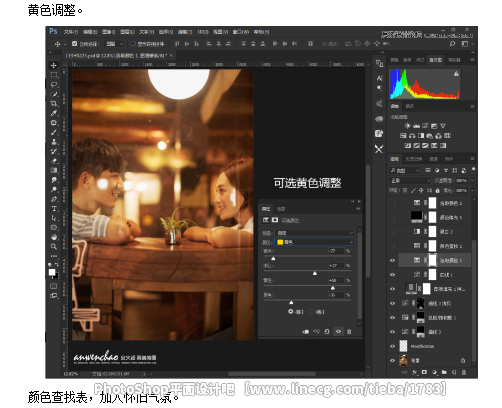Delete layer with Layers panel trash icon
The image size is (502, 408).
point(464,372)
